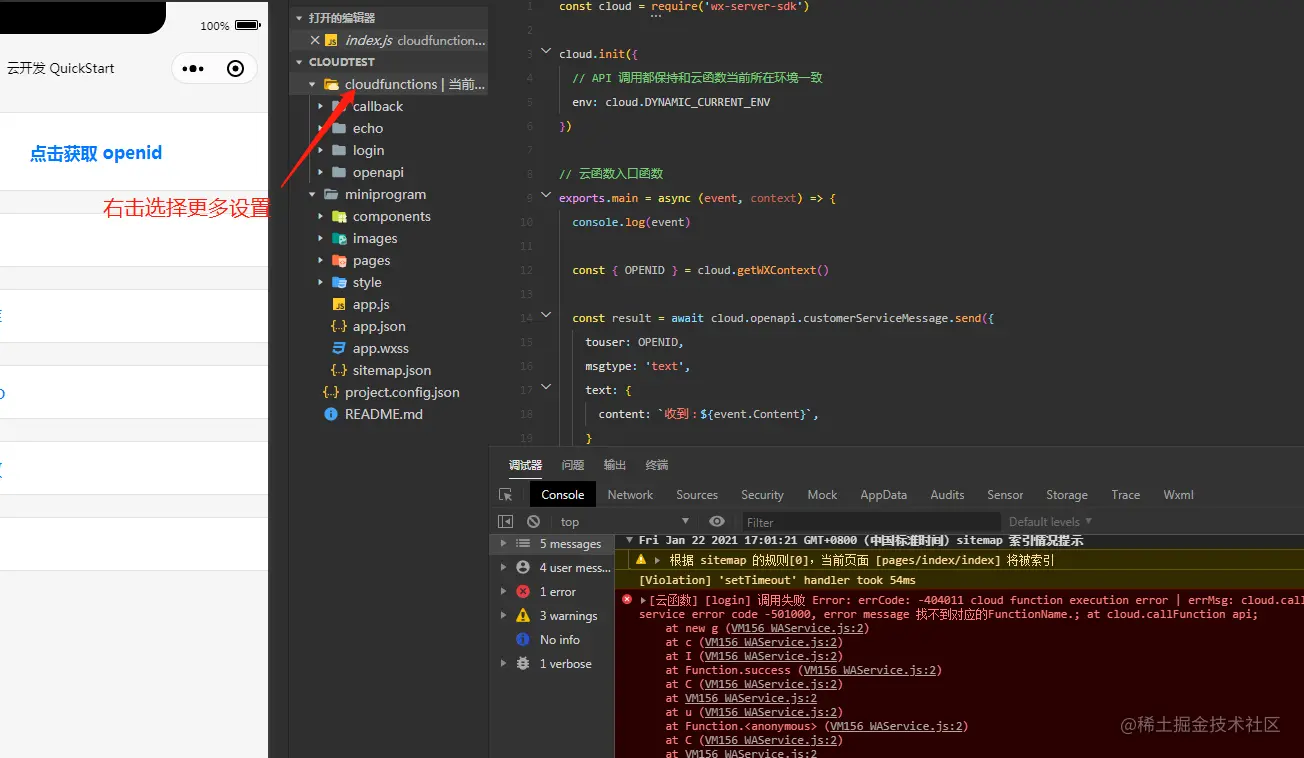Expand the callback folder chevron
The width and height of the screenshot is (1304, 758).
click(x=321, y=106)
